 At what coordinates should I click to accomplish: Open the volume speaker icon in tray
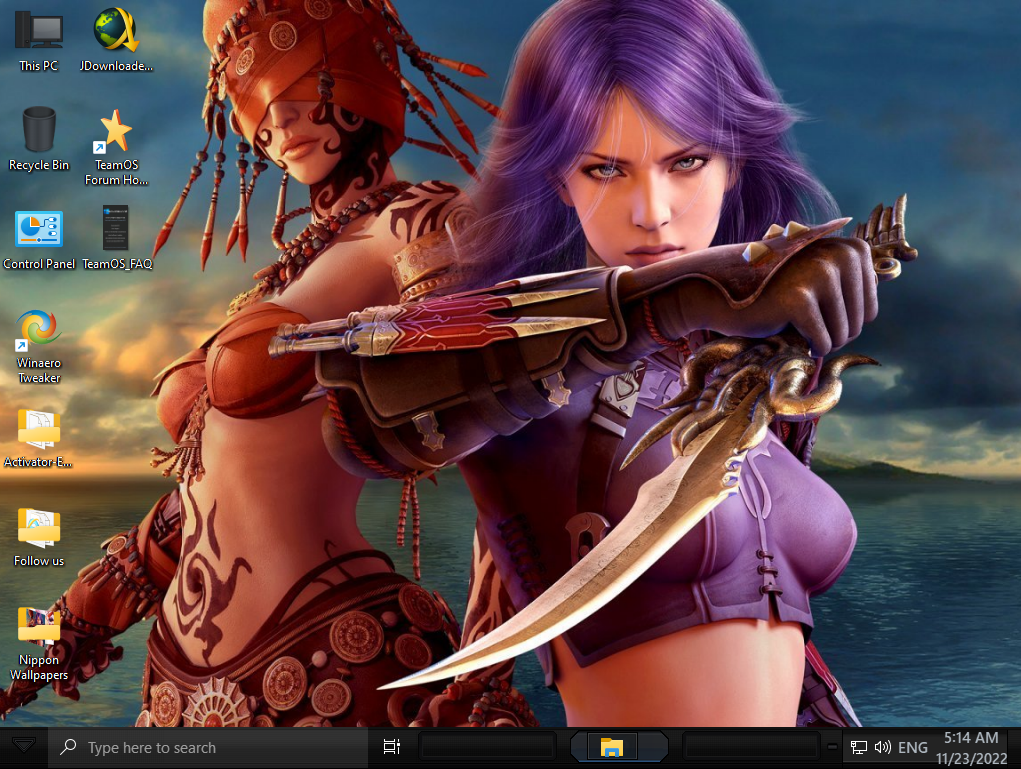click(882, 748)
